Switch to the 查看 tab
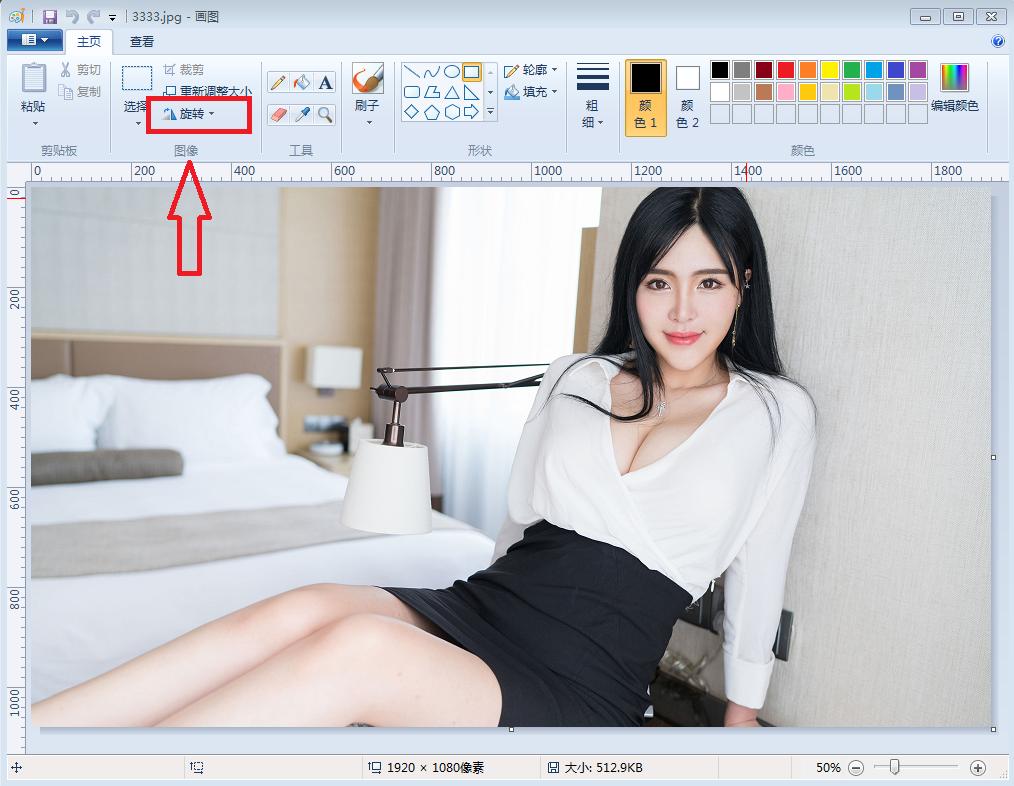This screenshot has width=1014, height=786. point(140,42)
